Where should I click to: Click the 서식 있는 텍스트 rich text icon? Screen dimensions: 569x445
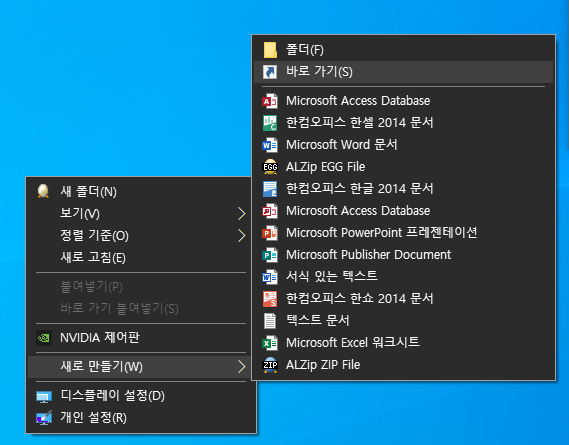(270, 277)
